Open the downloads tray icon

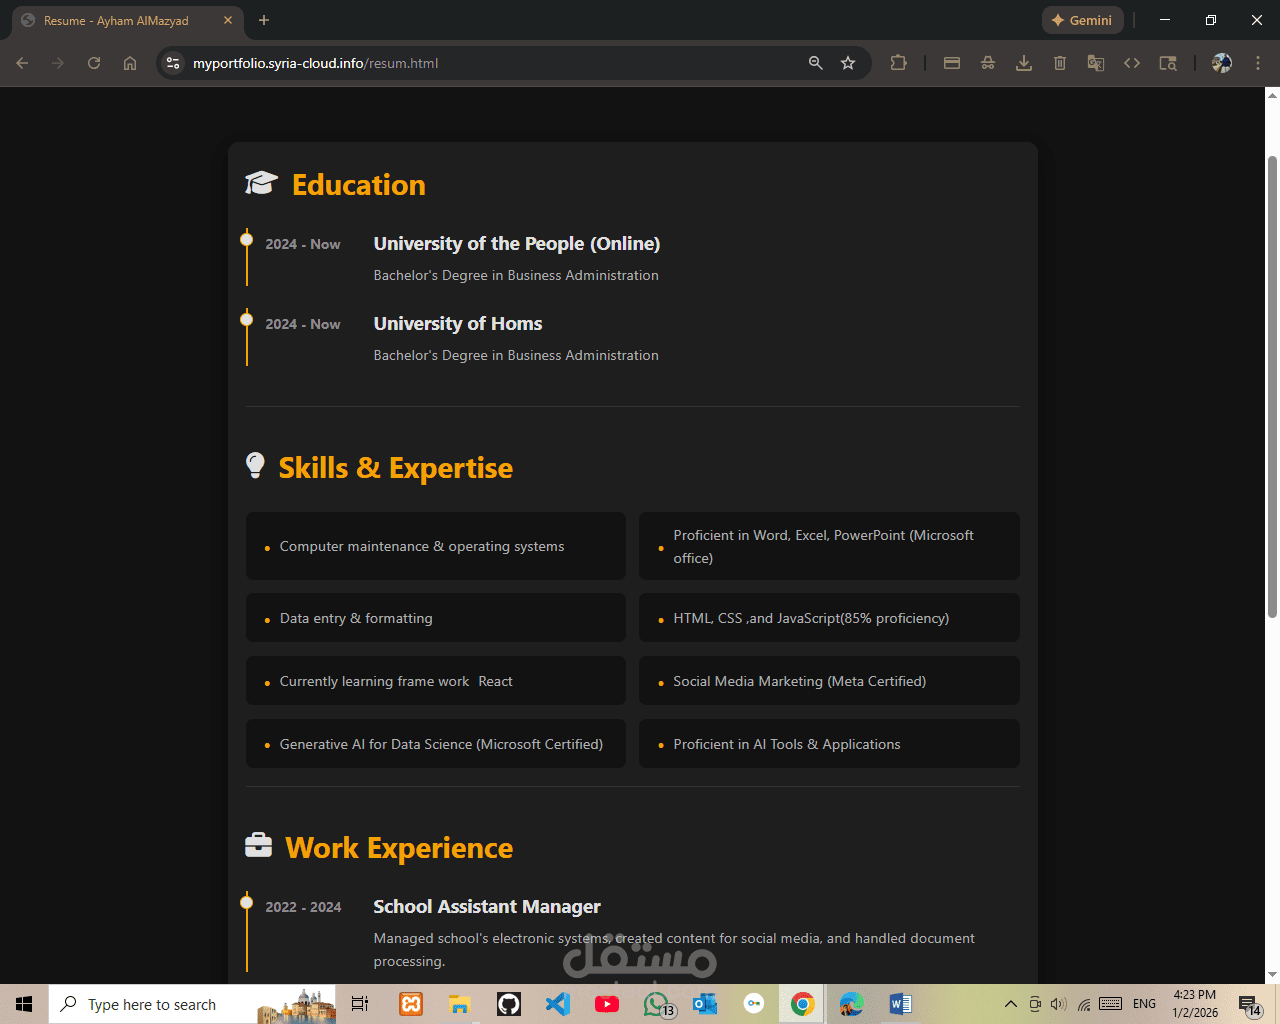coord(1024,63)
